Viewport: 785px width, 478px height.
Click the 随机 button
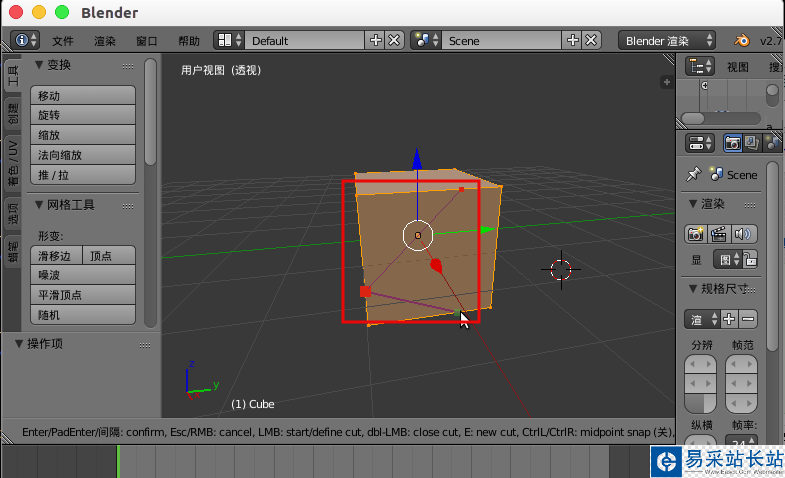(83, 315)
